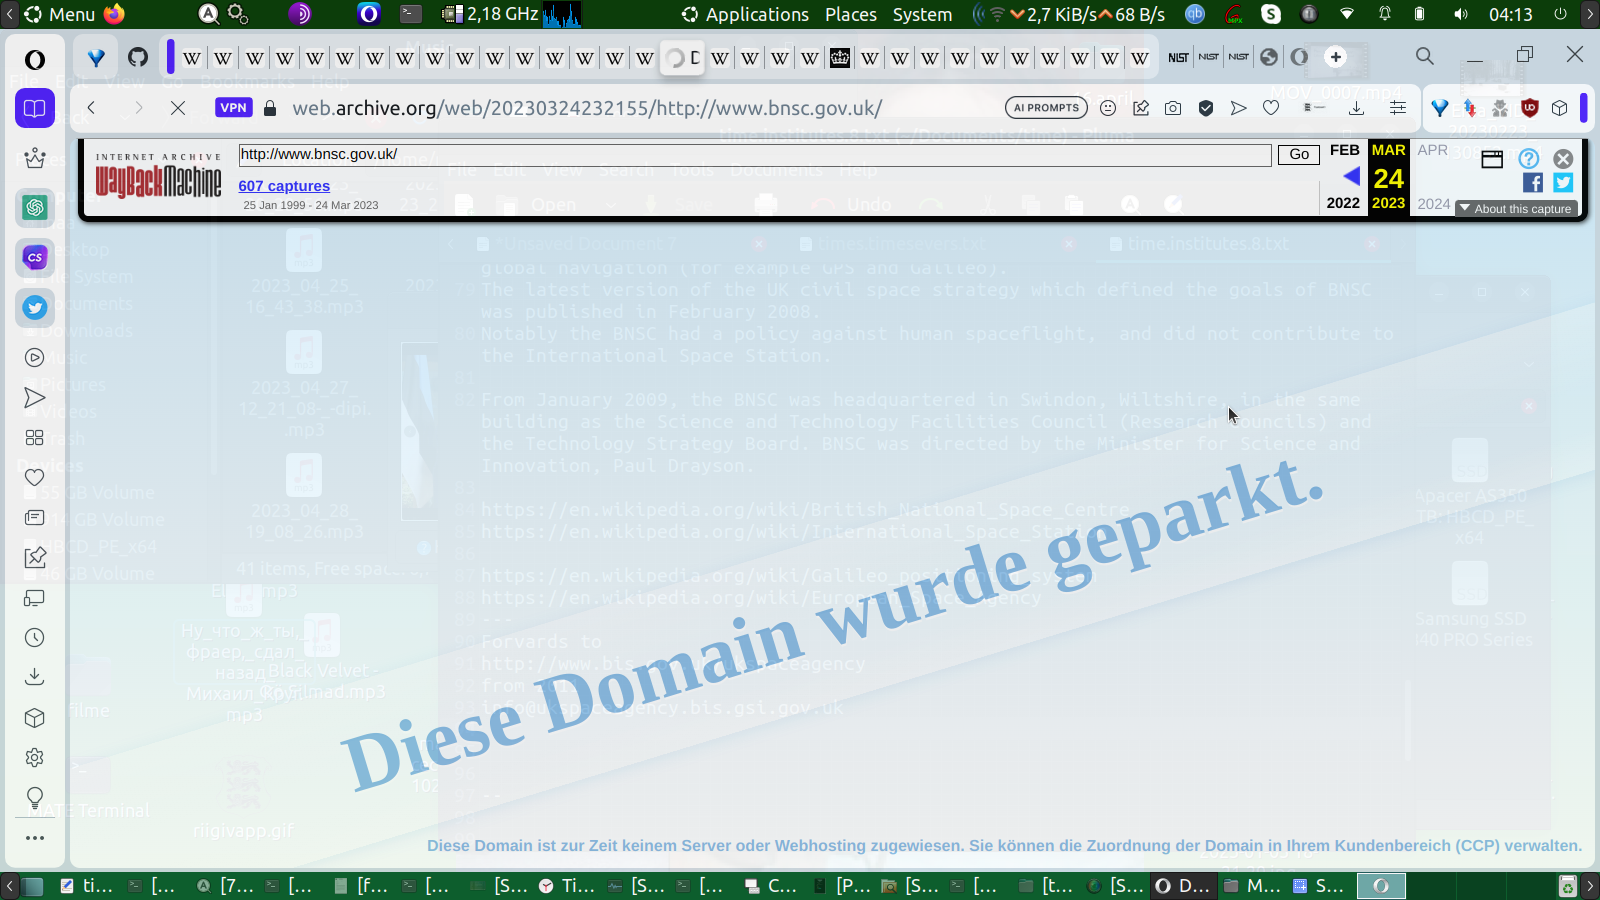Image resolution: width=1600 pixels, height=900 pixels.
Task: Open the trash icon in bottom panel
Action: tap(1567, 886)
